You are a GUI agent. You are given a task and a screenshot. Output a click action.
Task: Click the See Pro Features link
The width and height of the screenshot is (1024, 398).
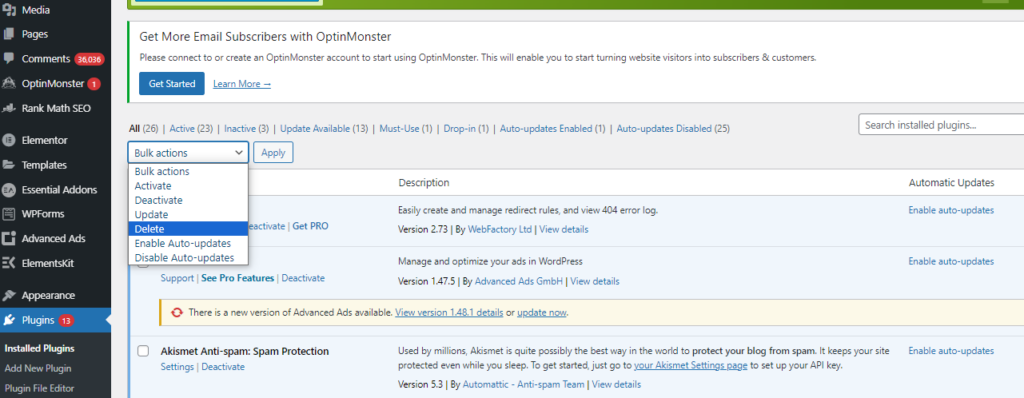point(238,278)
